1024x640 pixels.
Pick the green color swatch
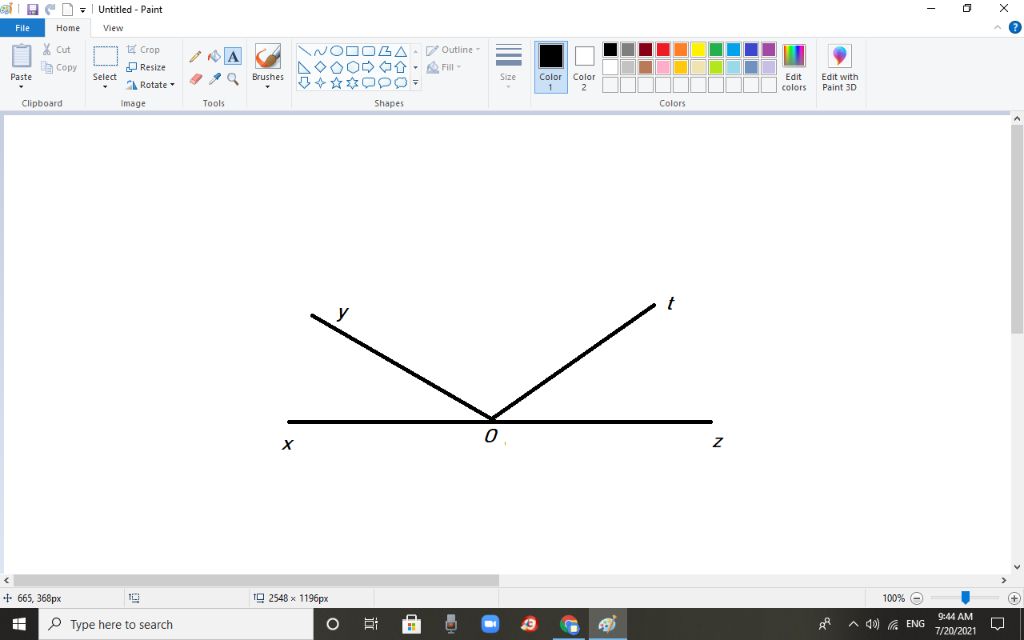[x=716, y=50]
